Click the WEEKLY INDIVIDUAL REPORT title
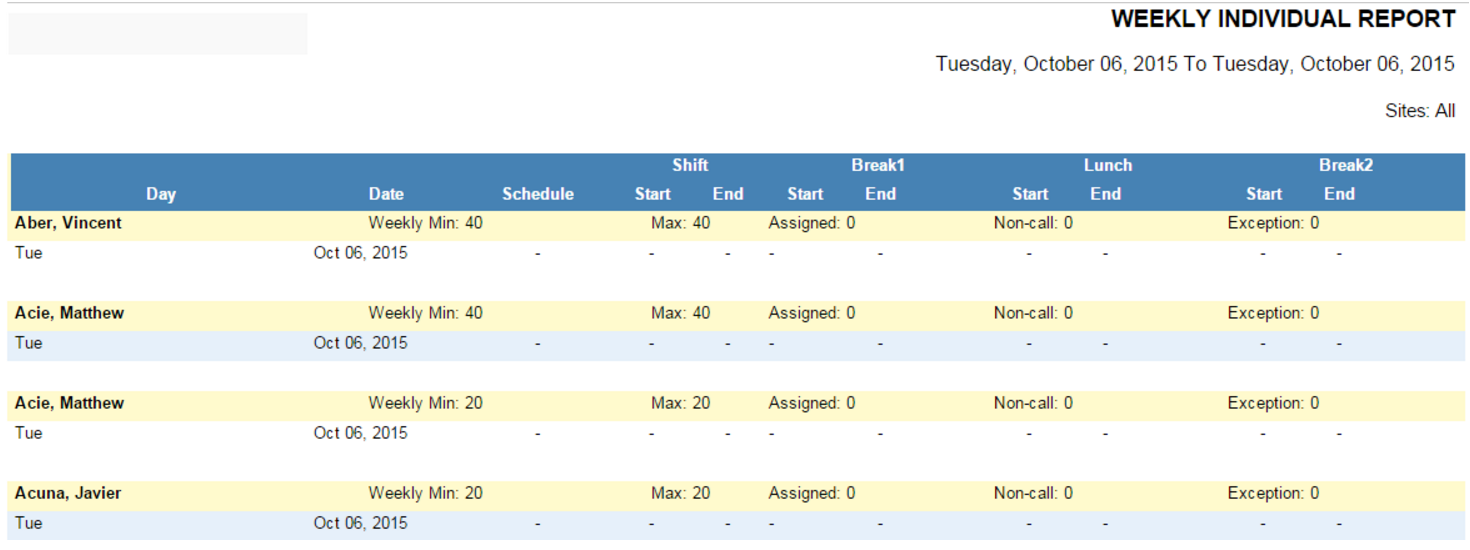1470x550 pixels. point(1282,19)
